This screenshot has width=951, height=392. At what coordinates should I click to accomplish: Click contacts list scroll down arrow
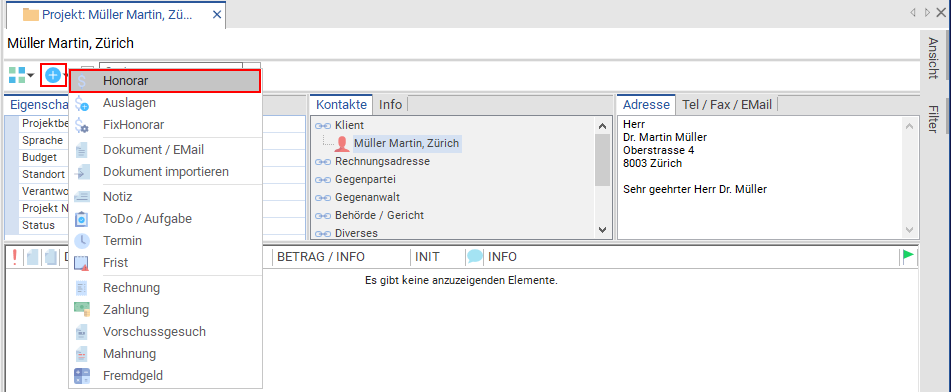(602, 230)
